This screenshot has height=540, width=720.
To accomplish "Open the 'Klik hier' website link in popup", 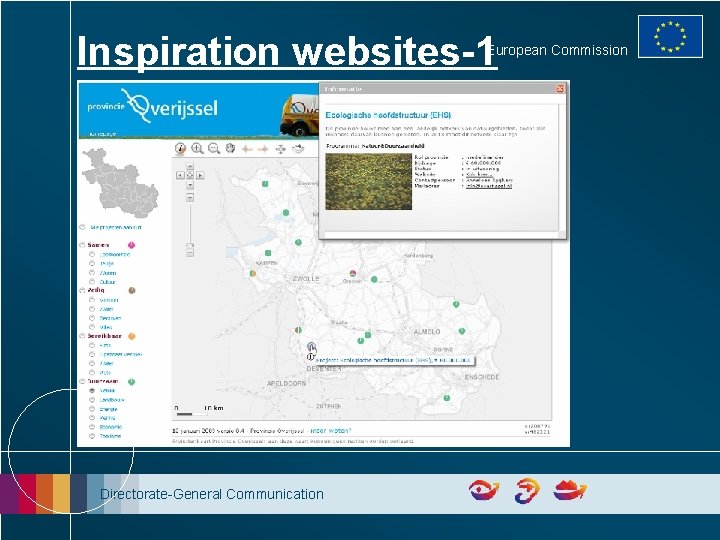I will pyautogui.click(x=479, y=174).
